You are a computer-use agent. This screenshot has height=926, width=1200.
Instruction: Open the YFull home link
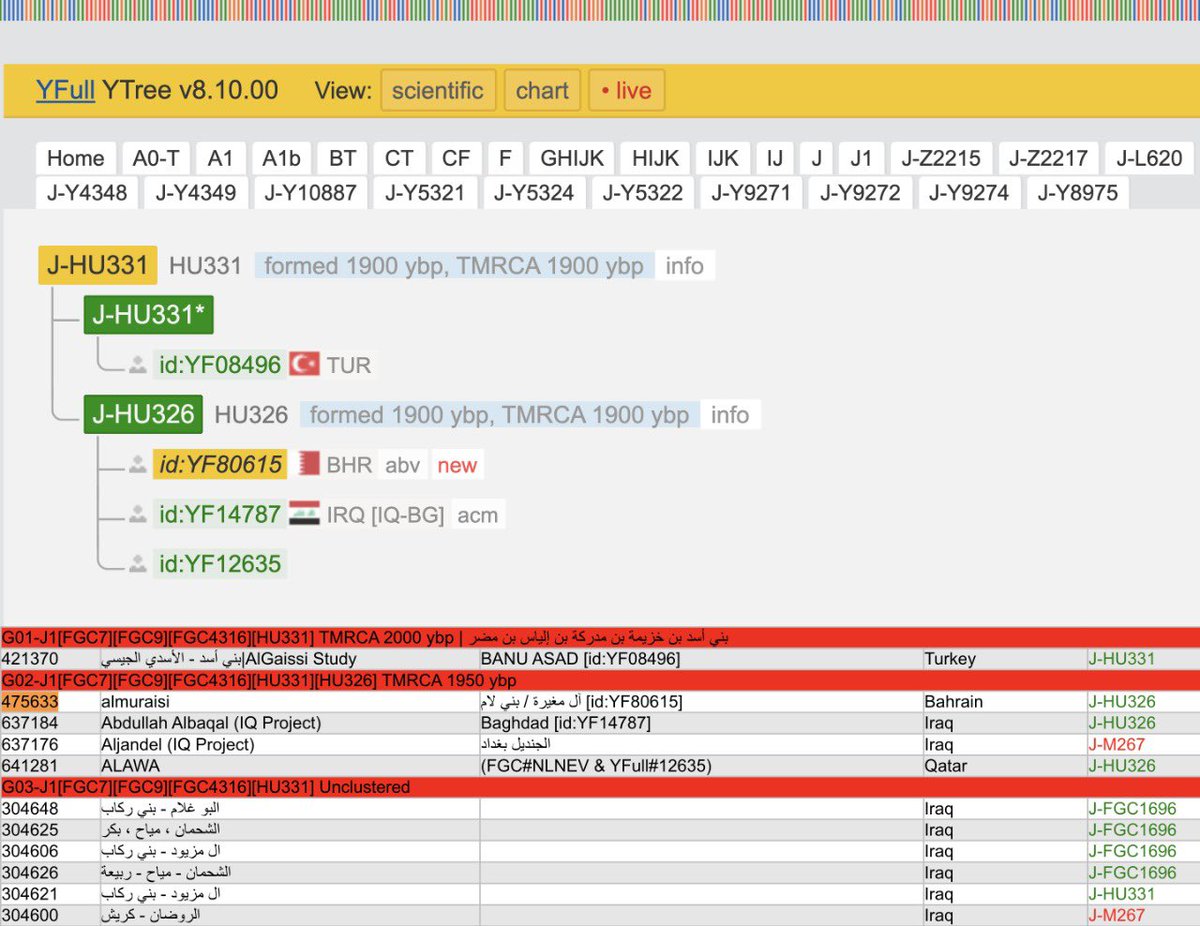coord(65,90)
